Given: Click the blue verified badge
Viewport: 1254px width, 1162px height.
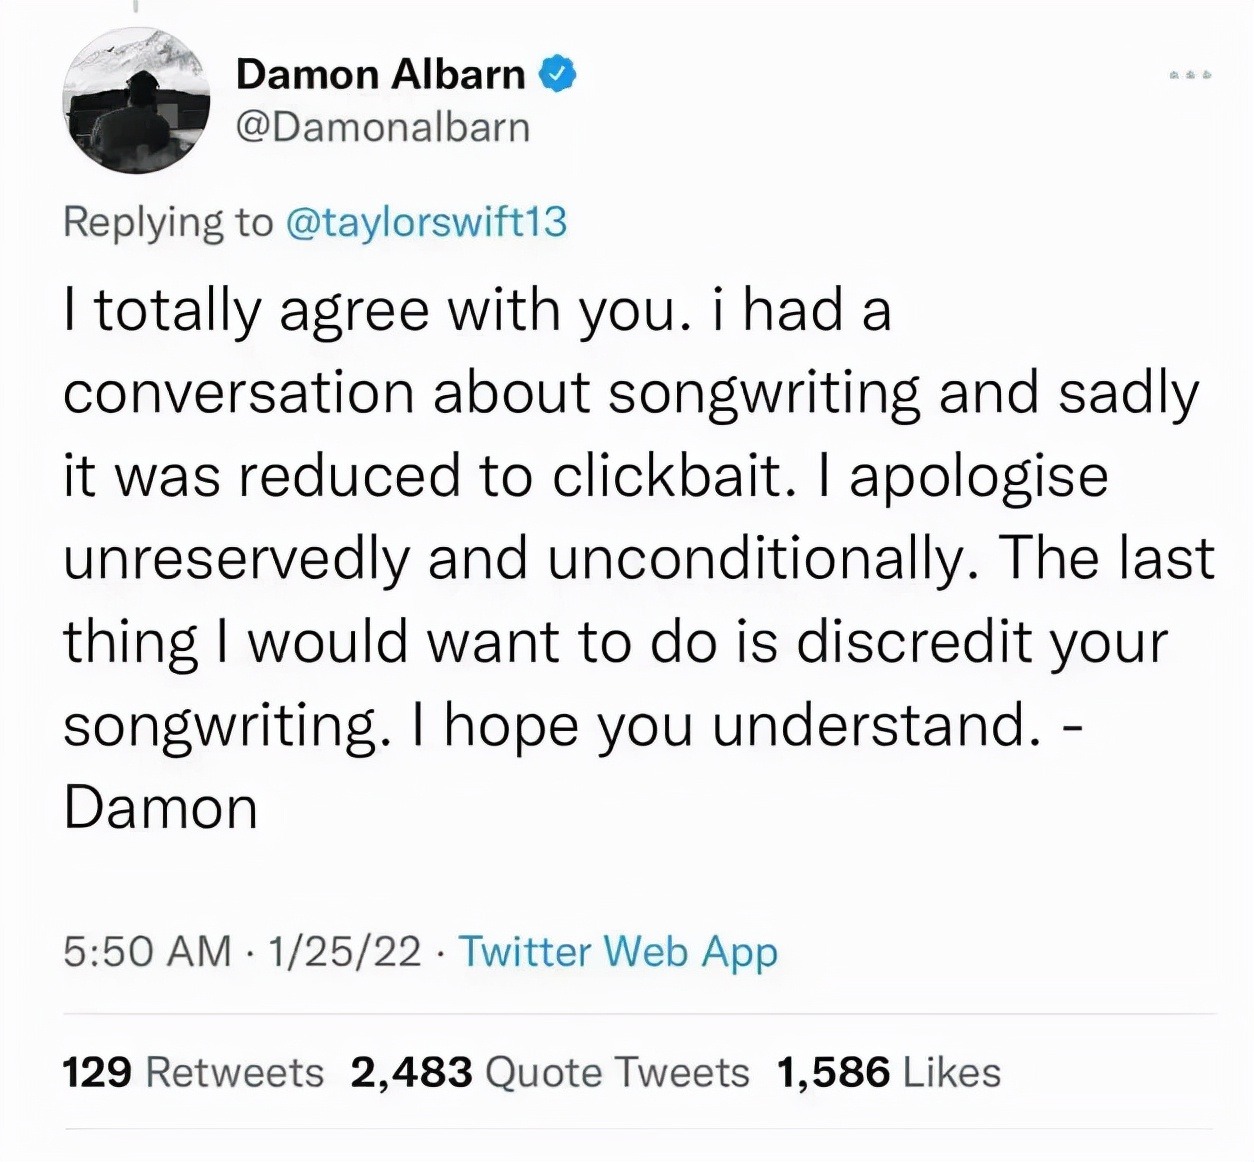Looking at the screenshot, I should point(558,74).
